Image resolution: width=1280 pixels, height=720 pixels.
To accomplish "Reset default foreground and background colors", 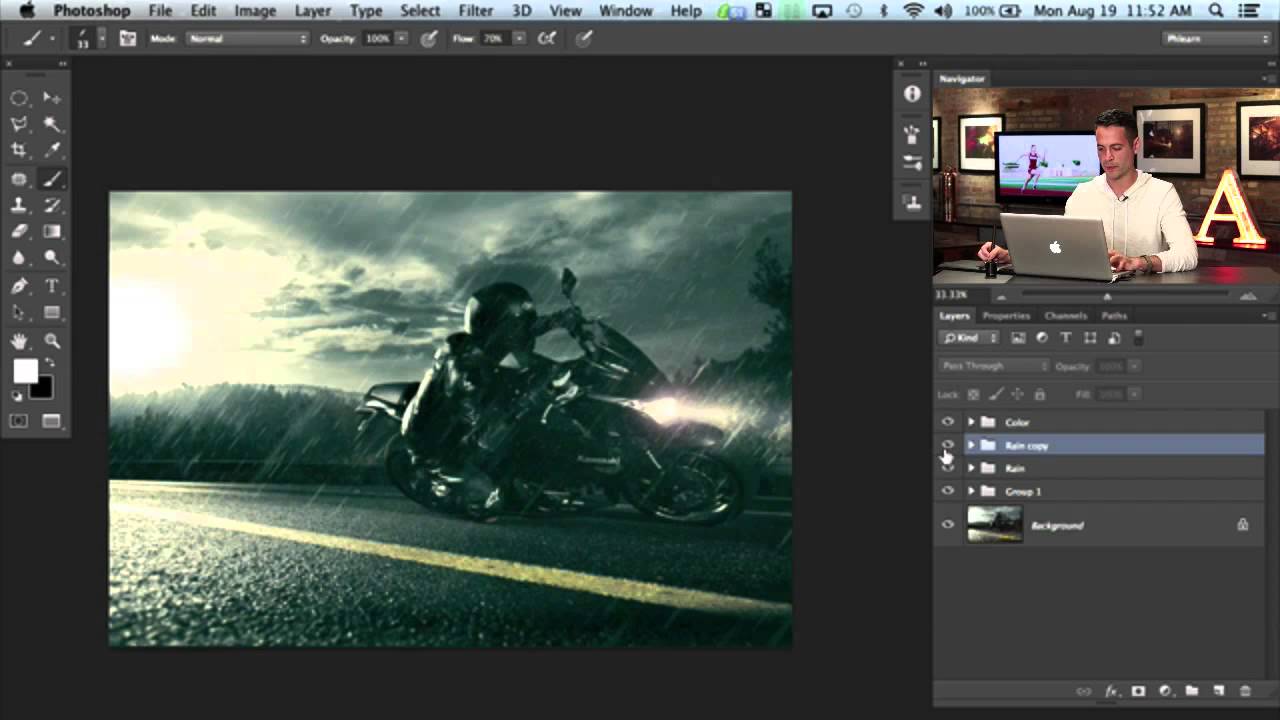I will (x=17, y=396).
